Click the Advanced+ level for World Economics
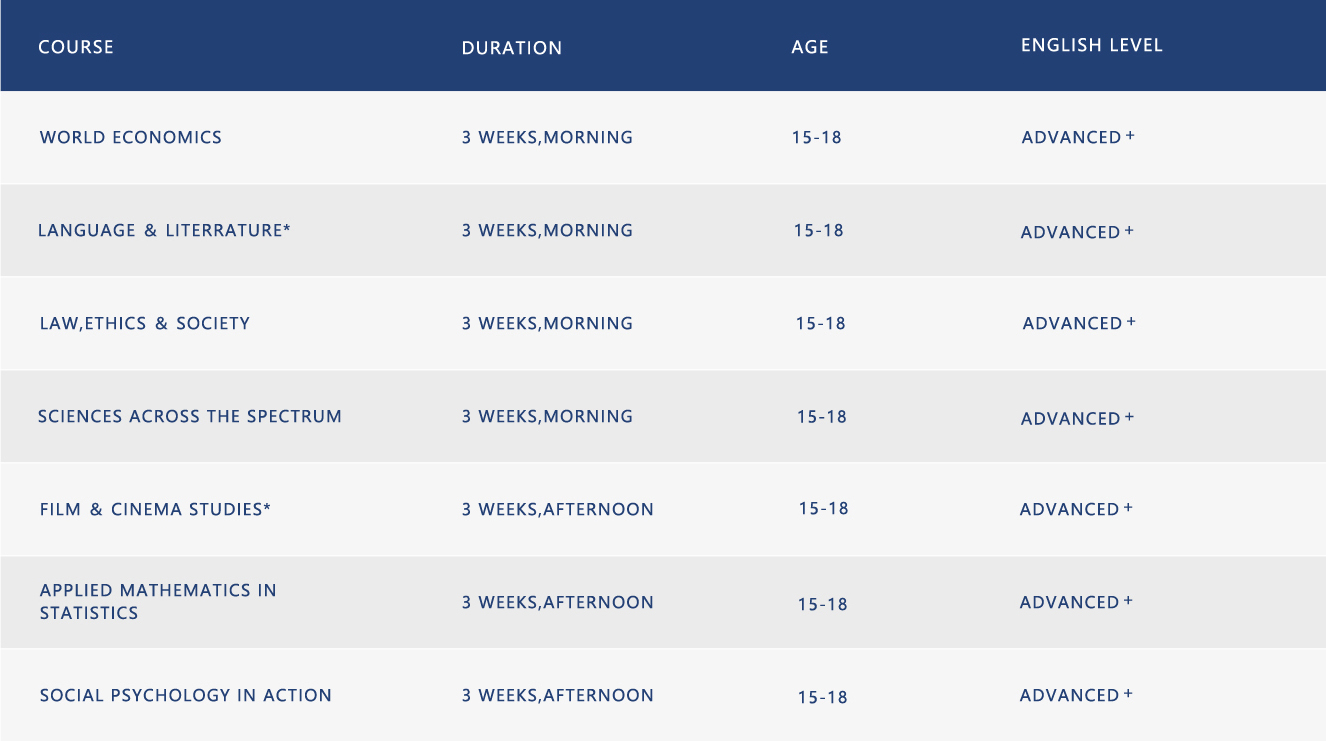Image resolution: width=1326 pixels, height=741 pixels. 1078,138
